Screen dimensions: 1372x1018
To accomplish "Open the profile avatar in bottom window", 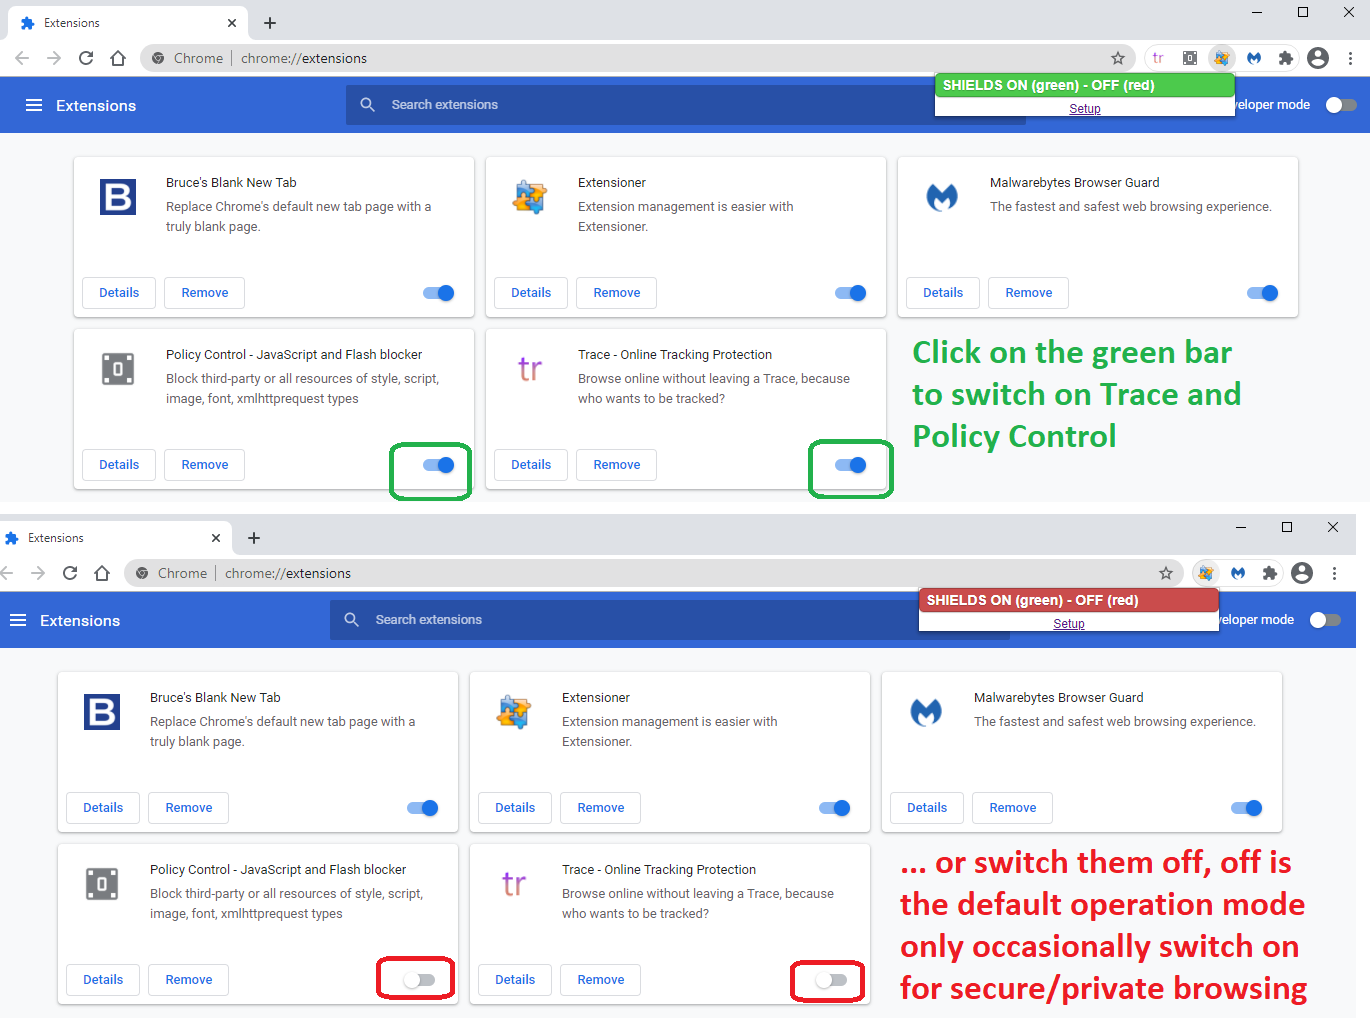I will [1302, 573].
